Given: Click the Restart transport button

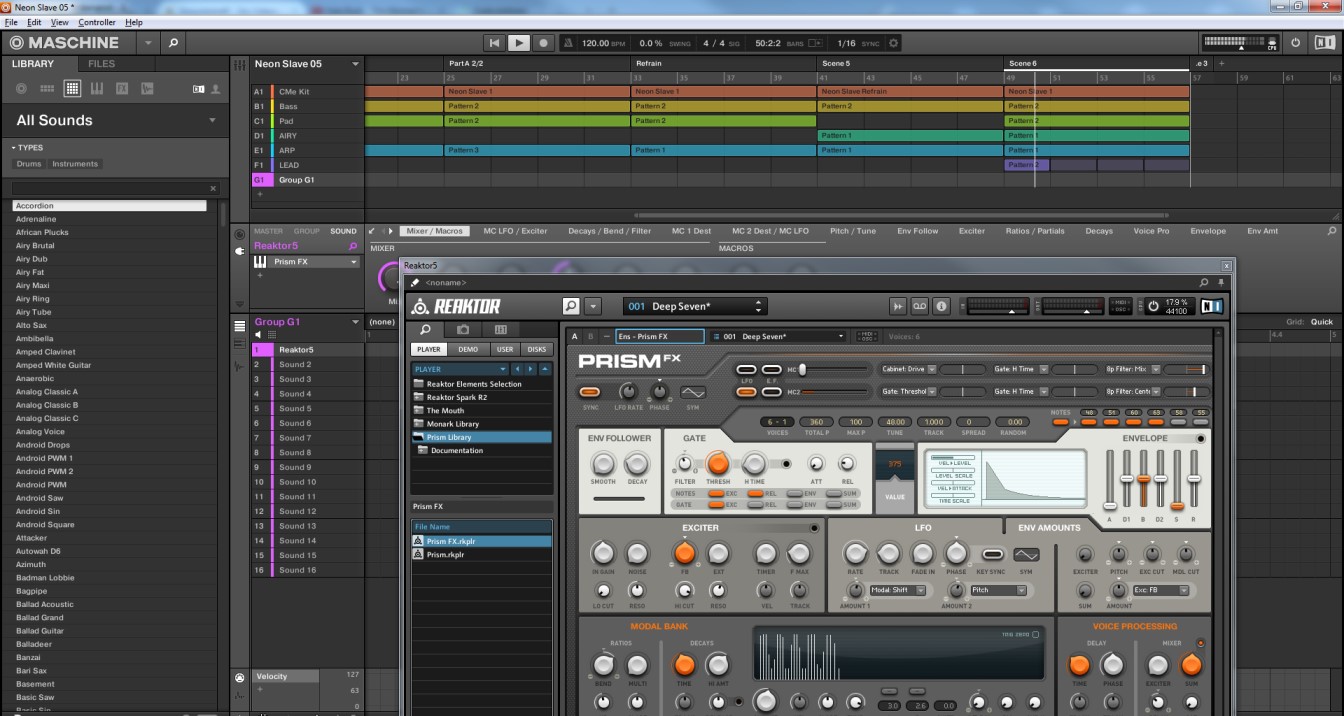Looking at the screenshot, I should (495, 43).
